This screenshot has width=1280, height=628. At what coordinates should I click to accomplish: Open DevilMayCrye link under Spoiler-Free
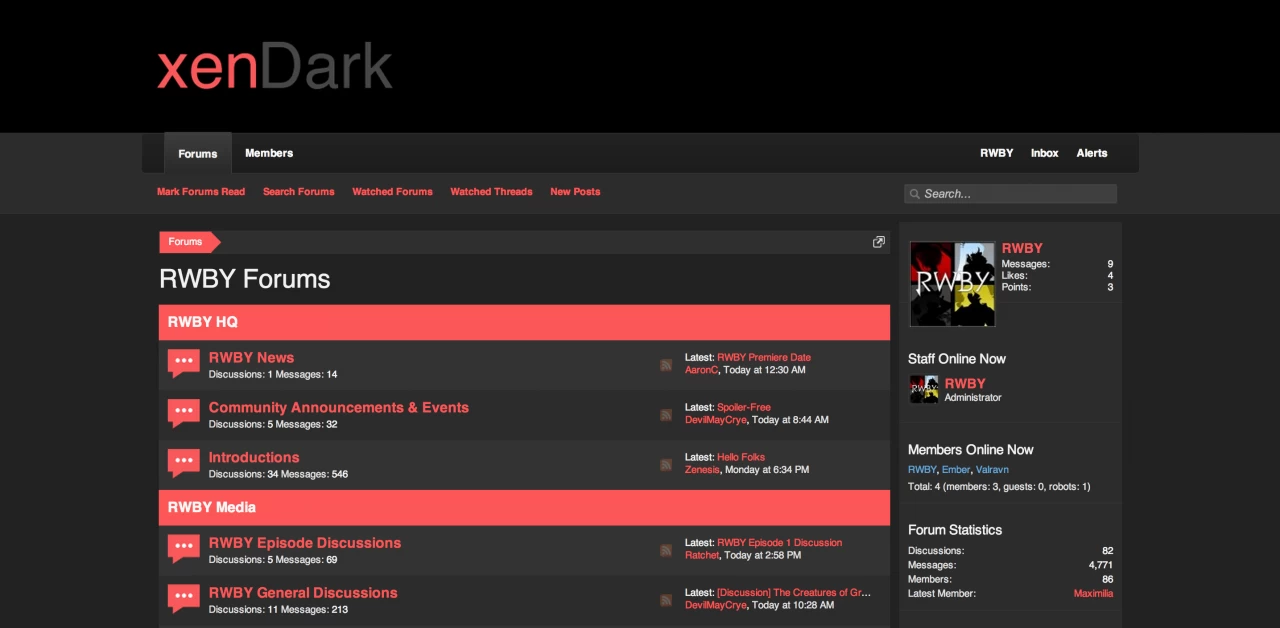pos(716,420)
